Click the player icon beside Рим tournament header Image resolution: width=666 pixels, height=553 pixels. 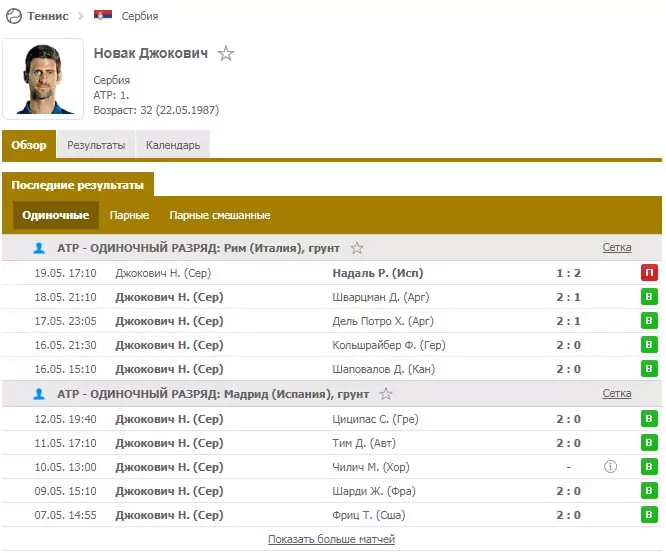pos(39,248)
